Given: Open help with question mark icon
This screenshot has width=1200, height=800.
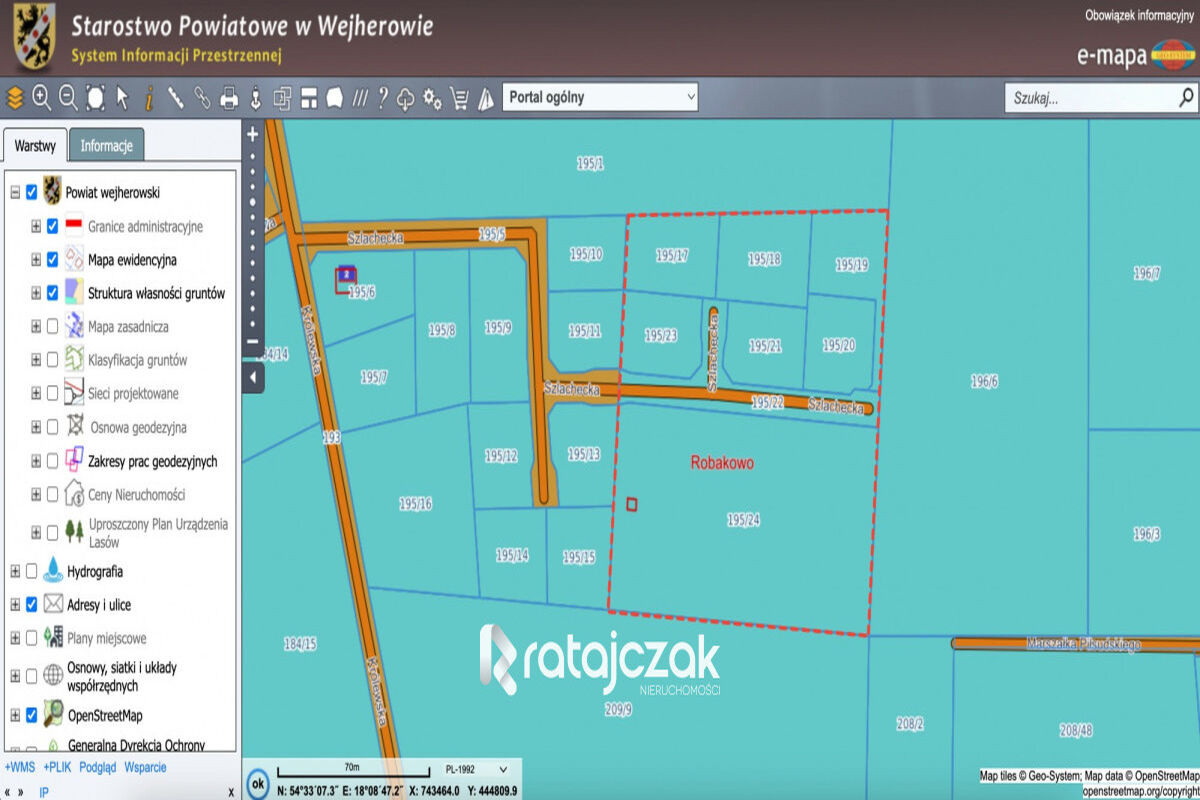Looking at the screenshot, I should tap(383, 98).
